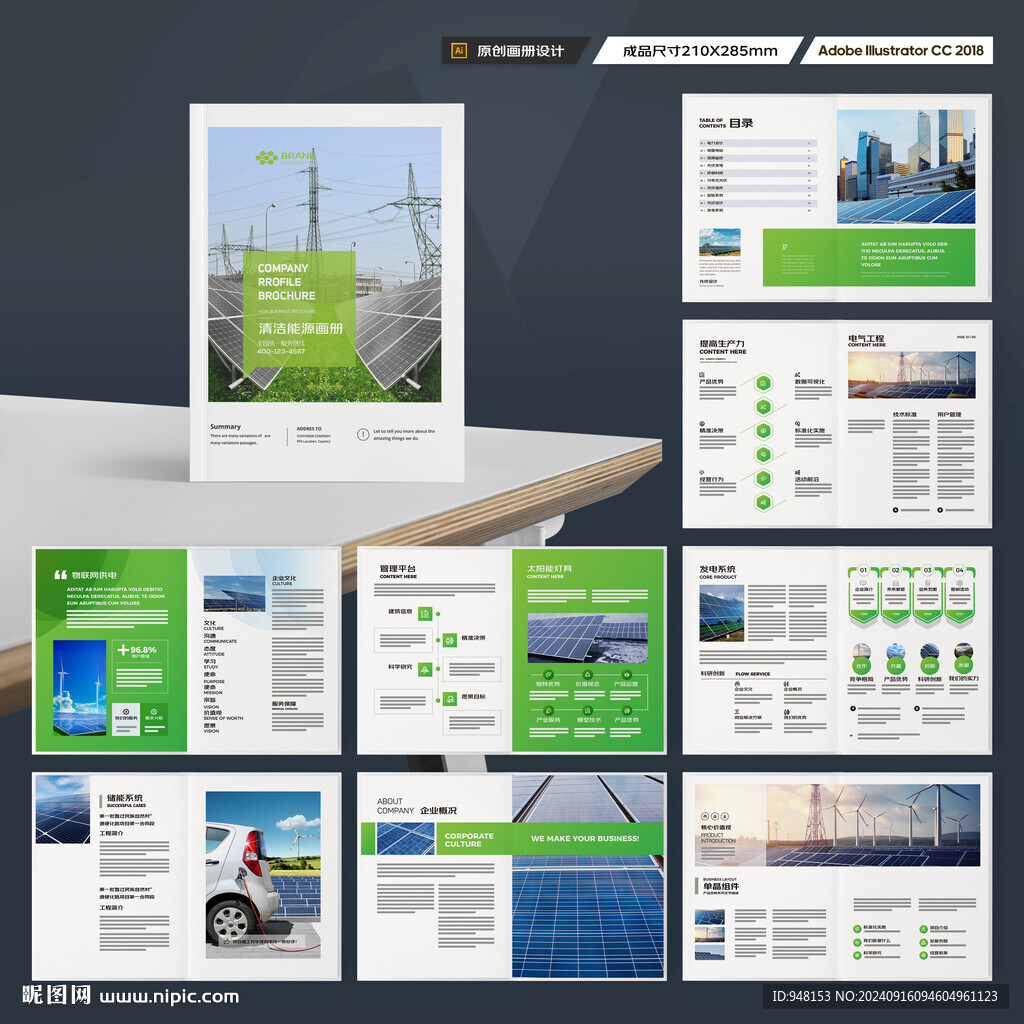1024x1024 pixels.
Task: Click the '01' numbered badge
Action: 863,570
